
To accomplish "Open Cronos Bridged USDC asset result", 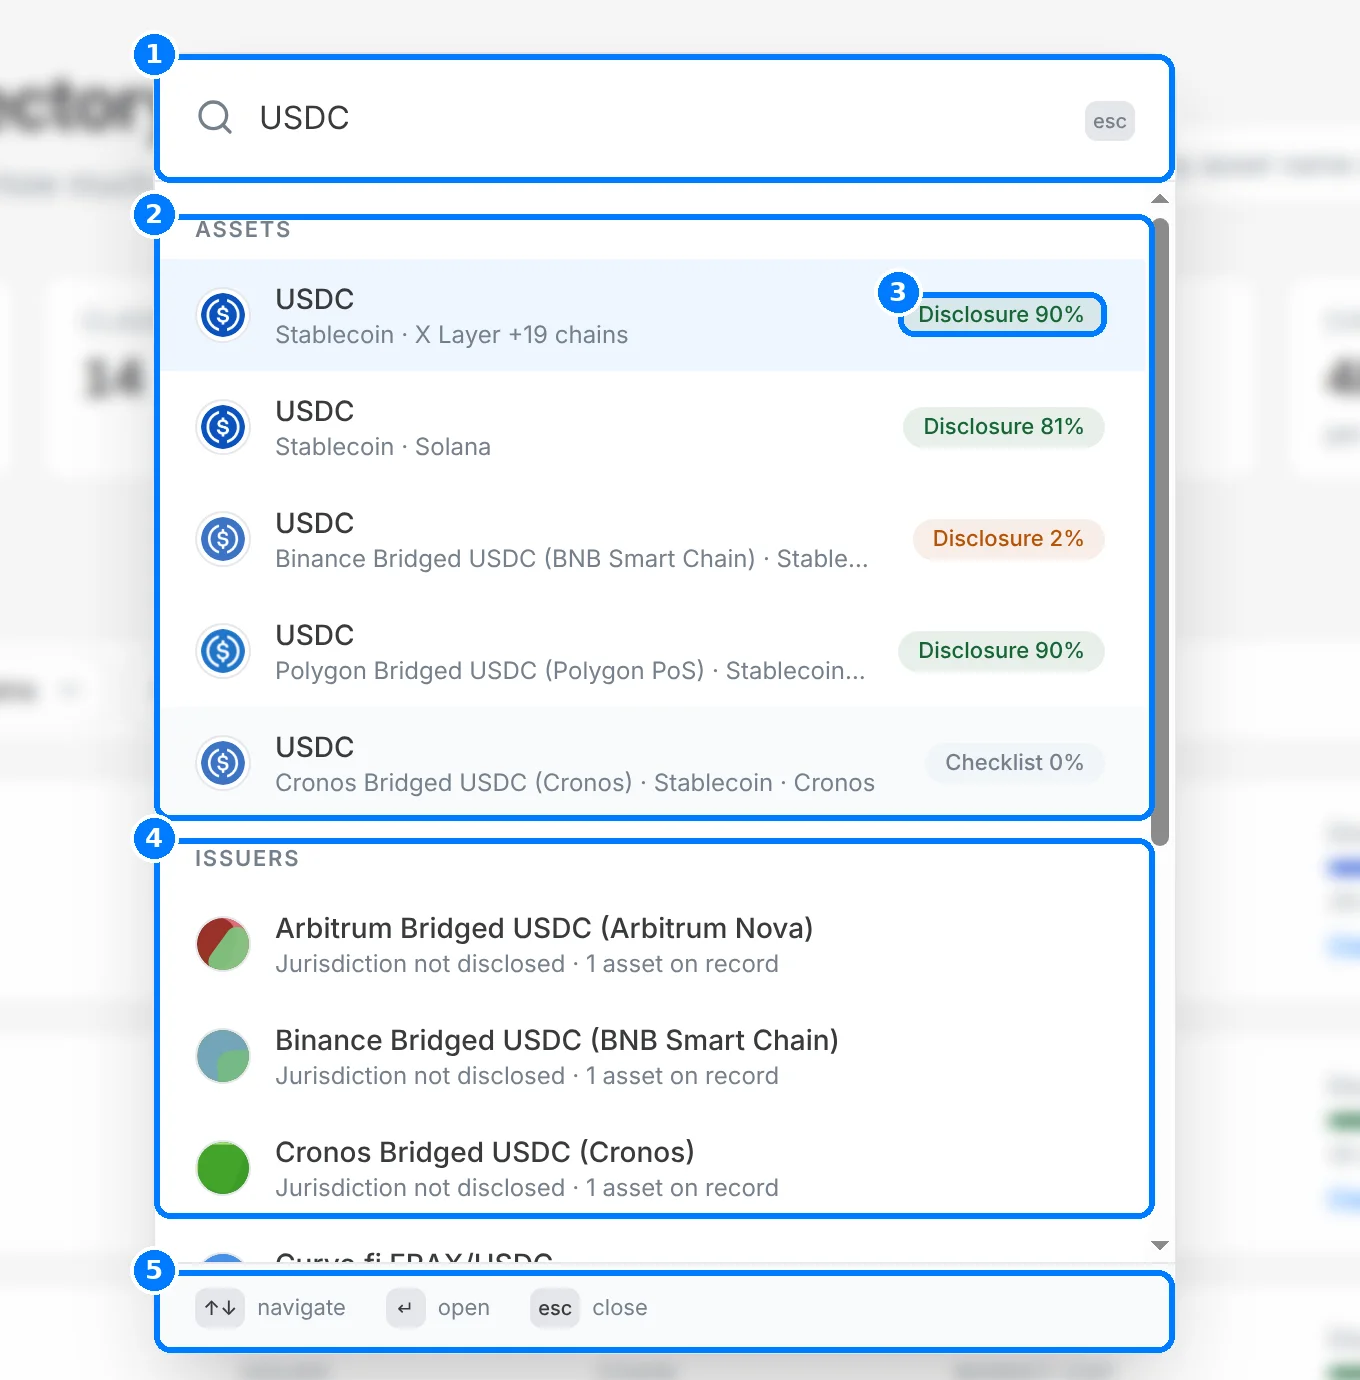I will tap(654, 764).
